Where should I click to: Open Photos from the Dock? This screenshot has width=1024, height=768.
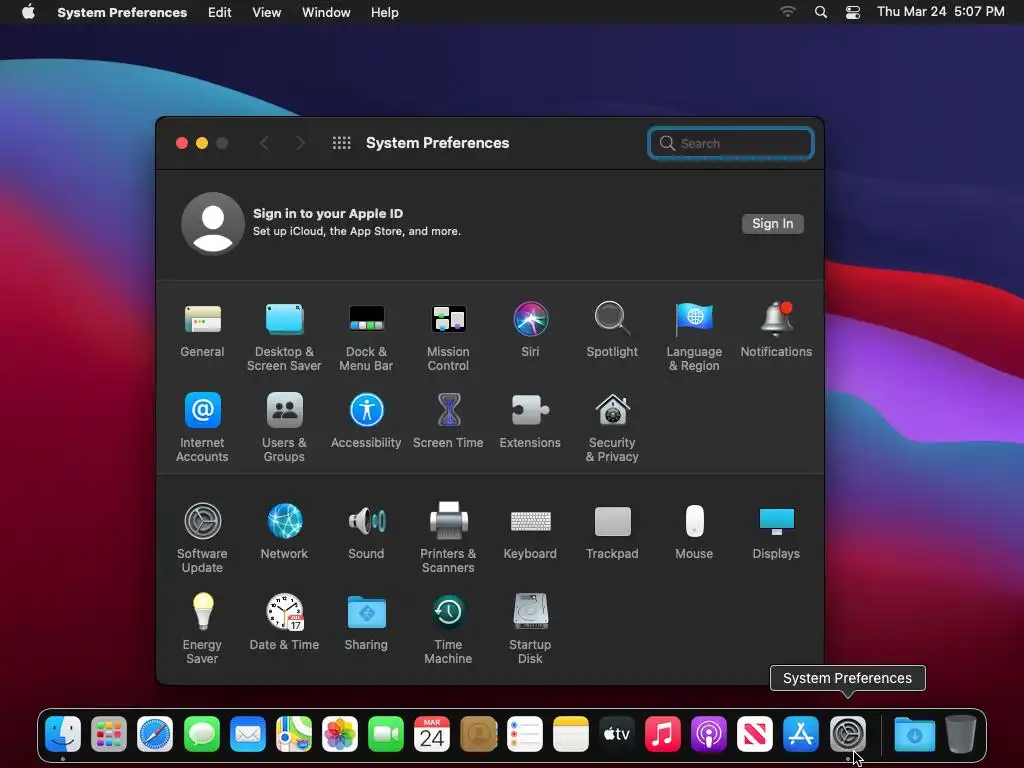340,734
